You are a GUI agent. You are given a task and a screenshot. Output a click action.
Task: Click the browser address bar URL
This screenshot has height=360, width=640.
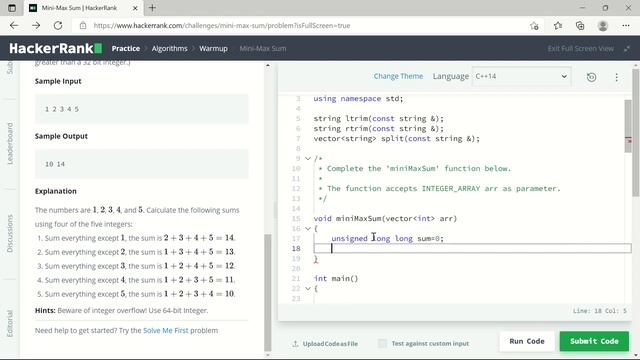click(x=222, y=25)
